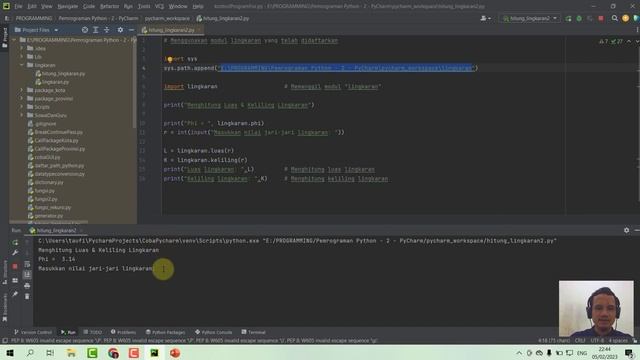
Task: Click the rerun icon in Run panel
Action: coord(15,242)
